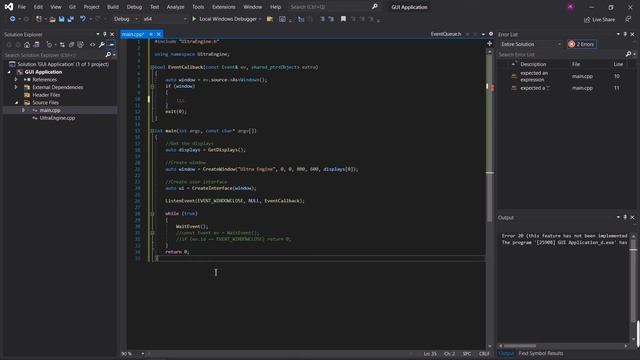640x360 pixels.
Task: Click the Visual Studio logo icon
Action: [9, 7]
